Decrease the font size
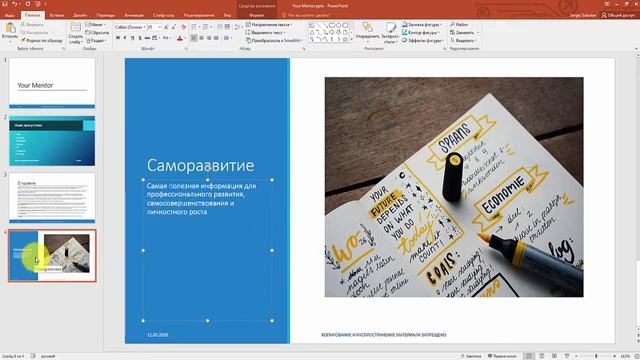The height and width of the screenshot is (360, 640). pyautogui.click(x=173, y=27)
